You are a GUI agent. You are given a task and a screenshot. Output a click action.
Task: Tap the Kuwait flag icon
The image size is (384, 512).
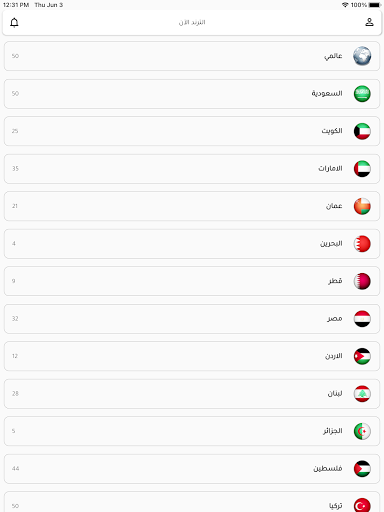point(362,131)
